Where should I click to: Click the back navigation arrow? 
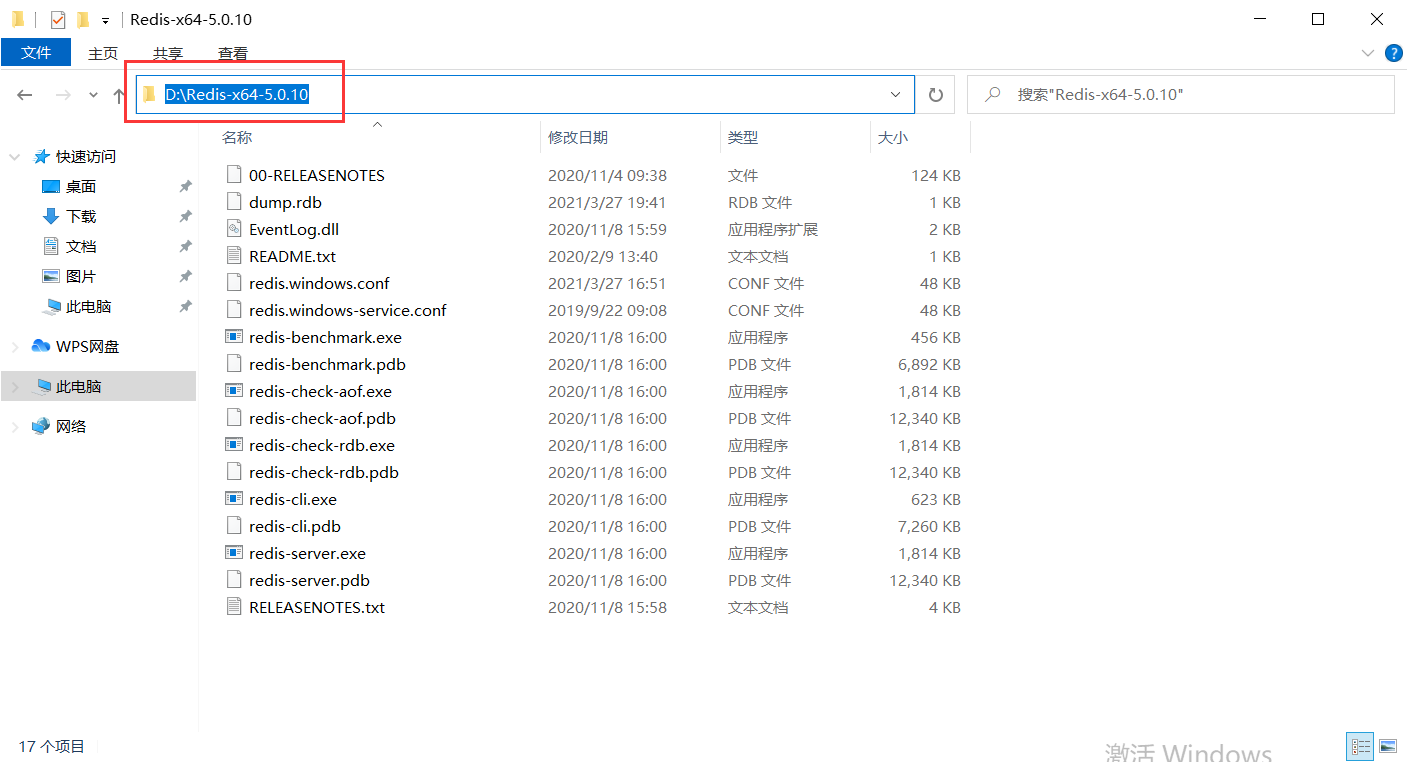tap(25, 94)
